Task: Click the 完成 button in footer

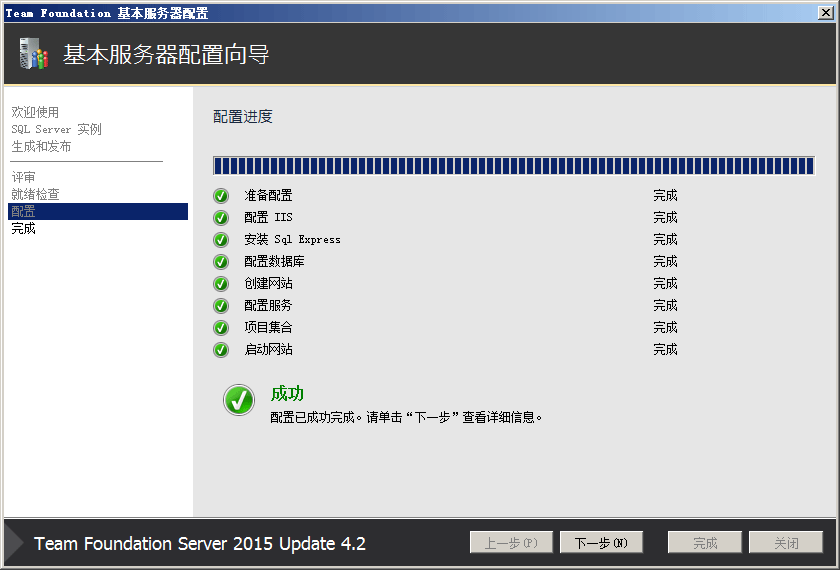Action: tap(704, 543)
